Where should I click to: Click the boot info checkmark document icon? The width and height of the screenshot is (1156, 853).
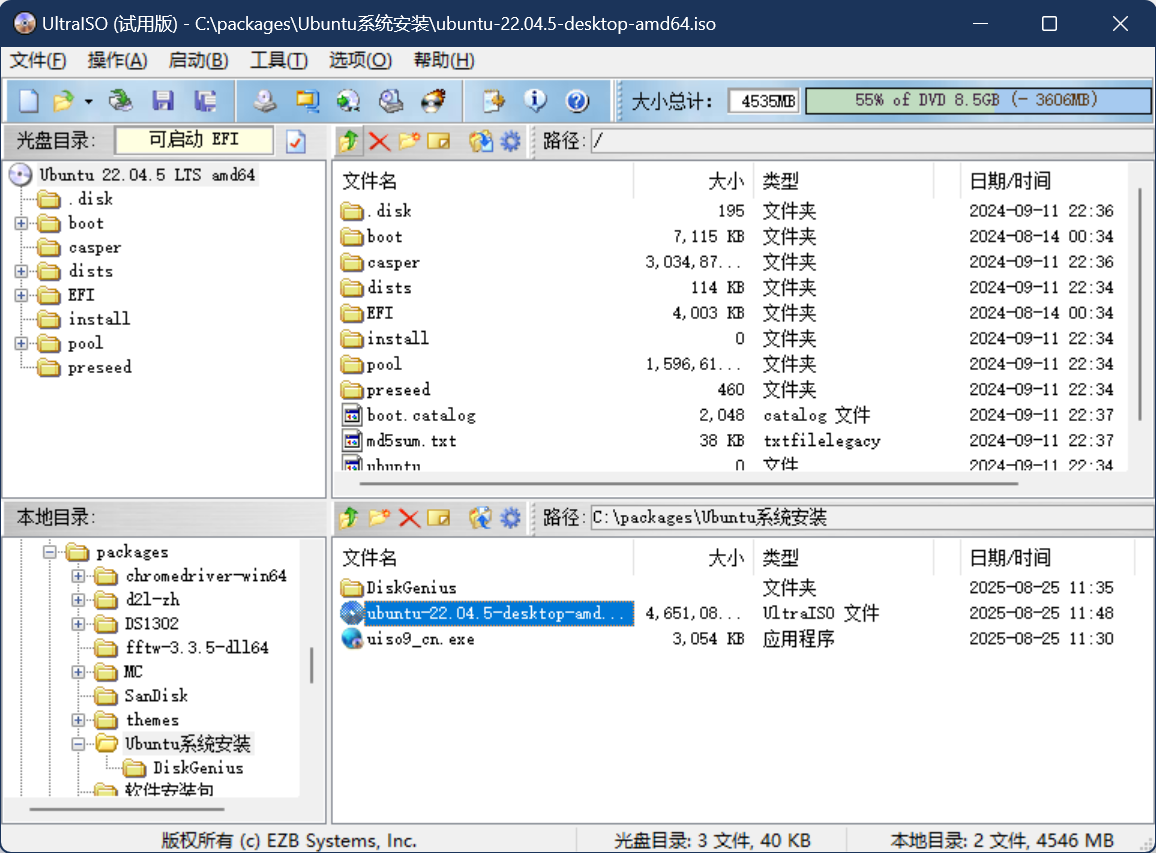point(296,140)
